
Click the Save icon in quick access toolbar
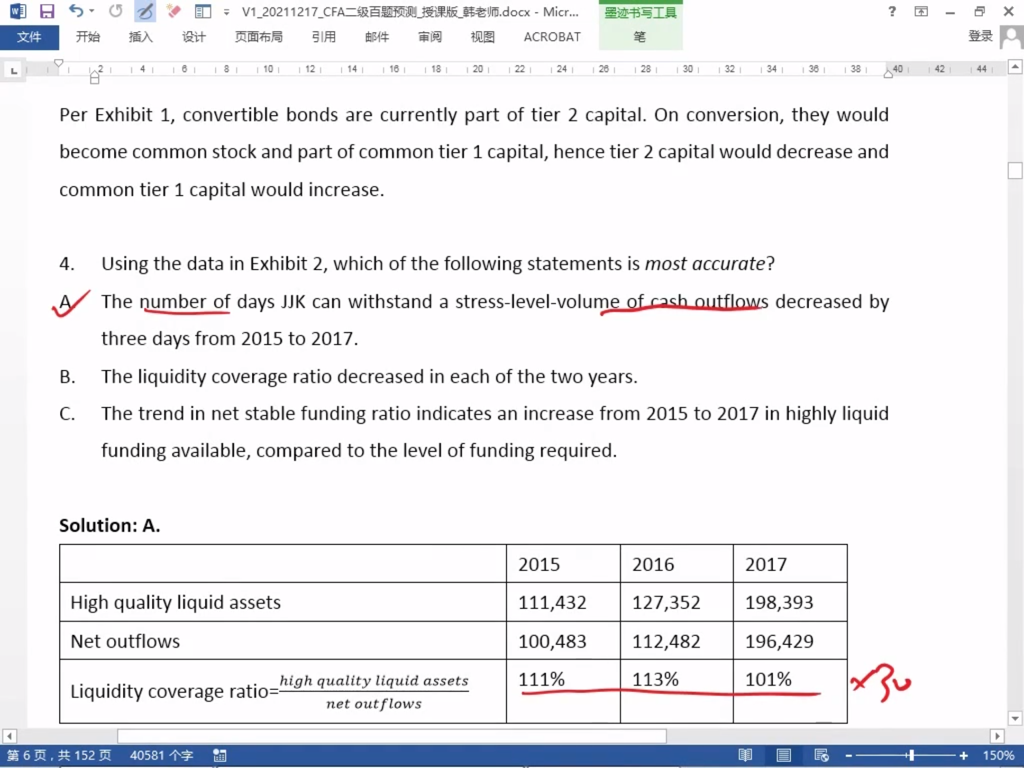[47, 11]
